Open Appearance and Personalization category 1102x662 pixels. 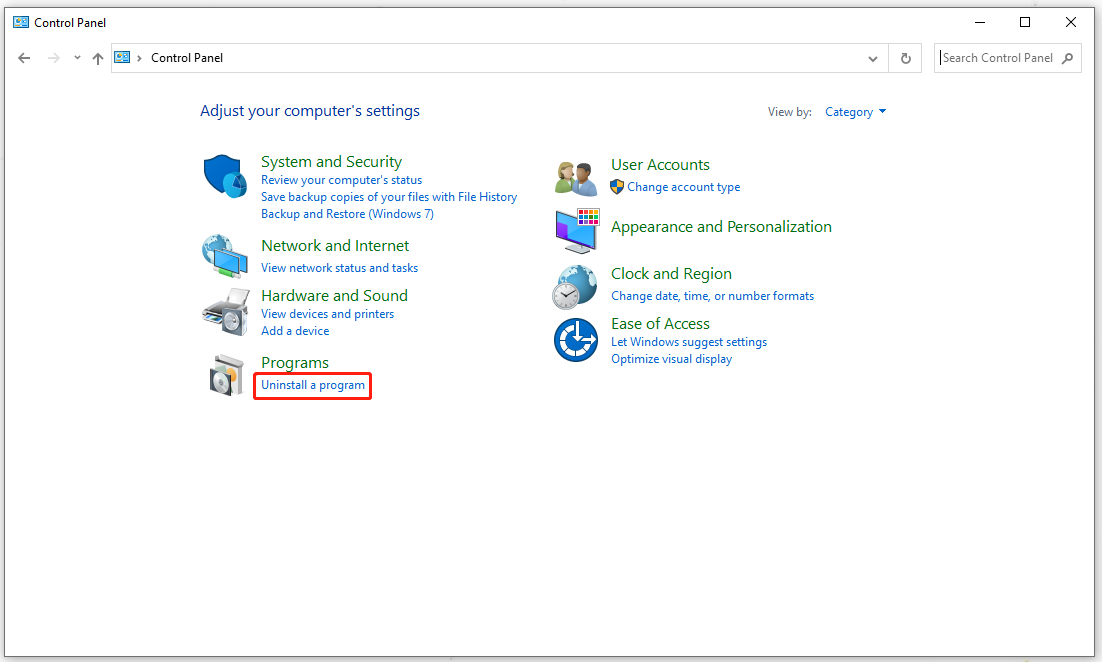(x=721, y=226)
